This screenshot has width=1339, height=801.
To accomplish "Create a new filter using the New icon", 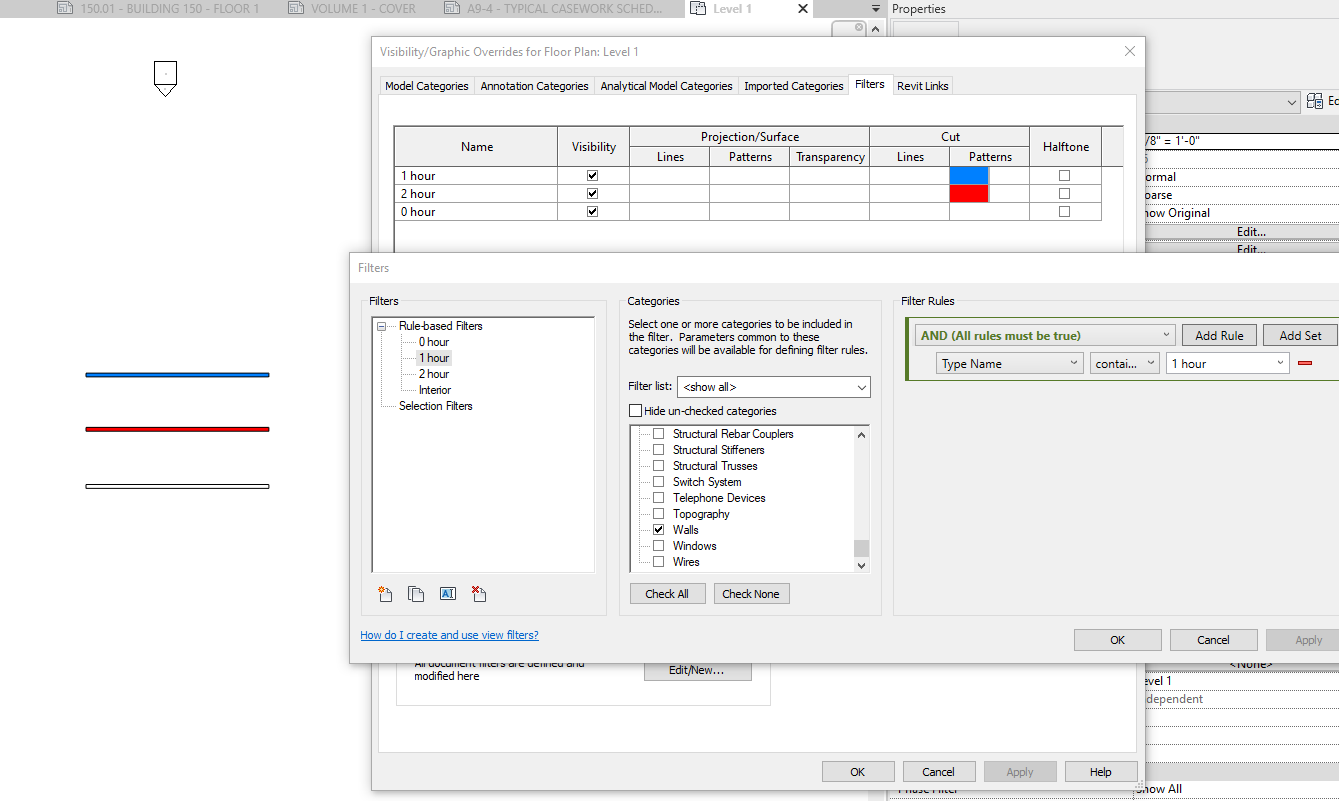I will pyautogui.click(x=385, y=593).
